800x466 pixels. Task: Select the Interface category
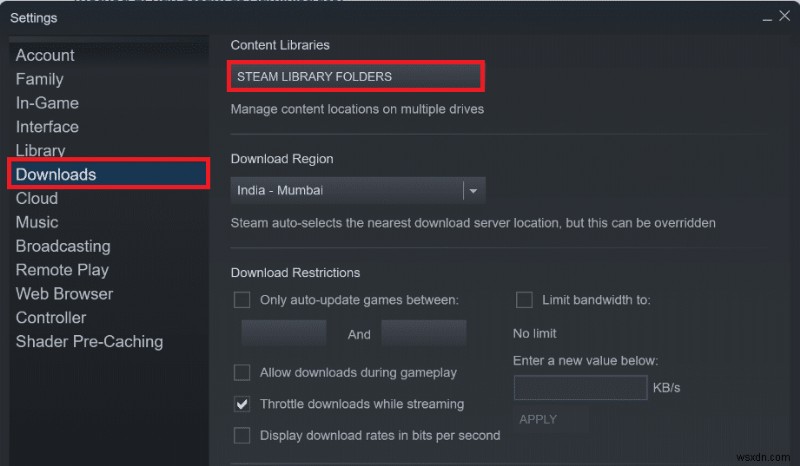pyautogui.click(x=47, y=127)
